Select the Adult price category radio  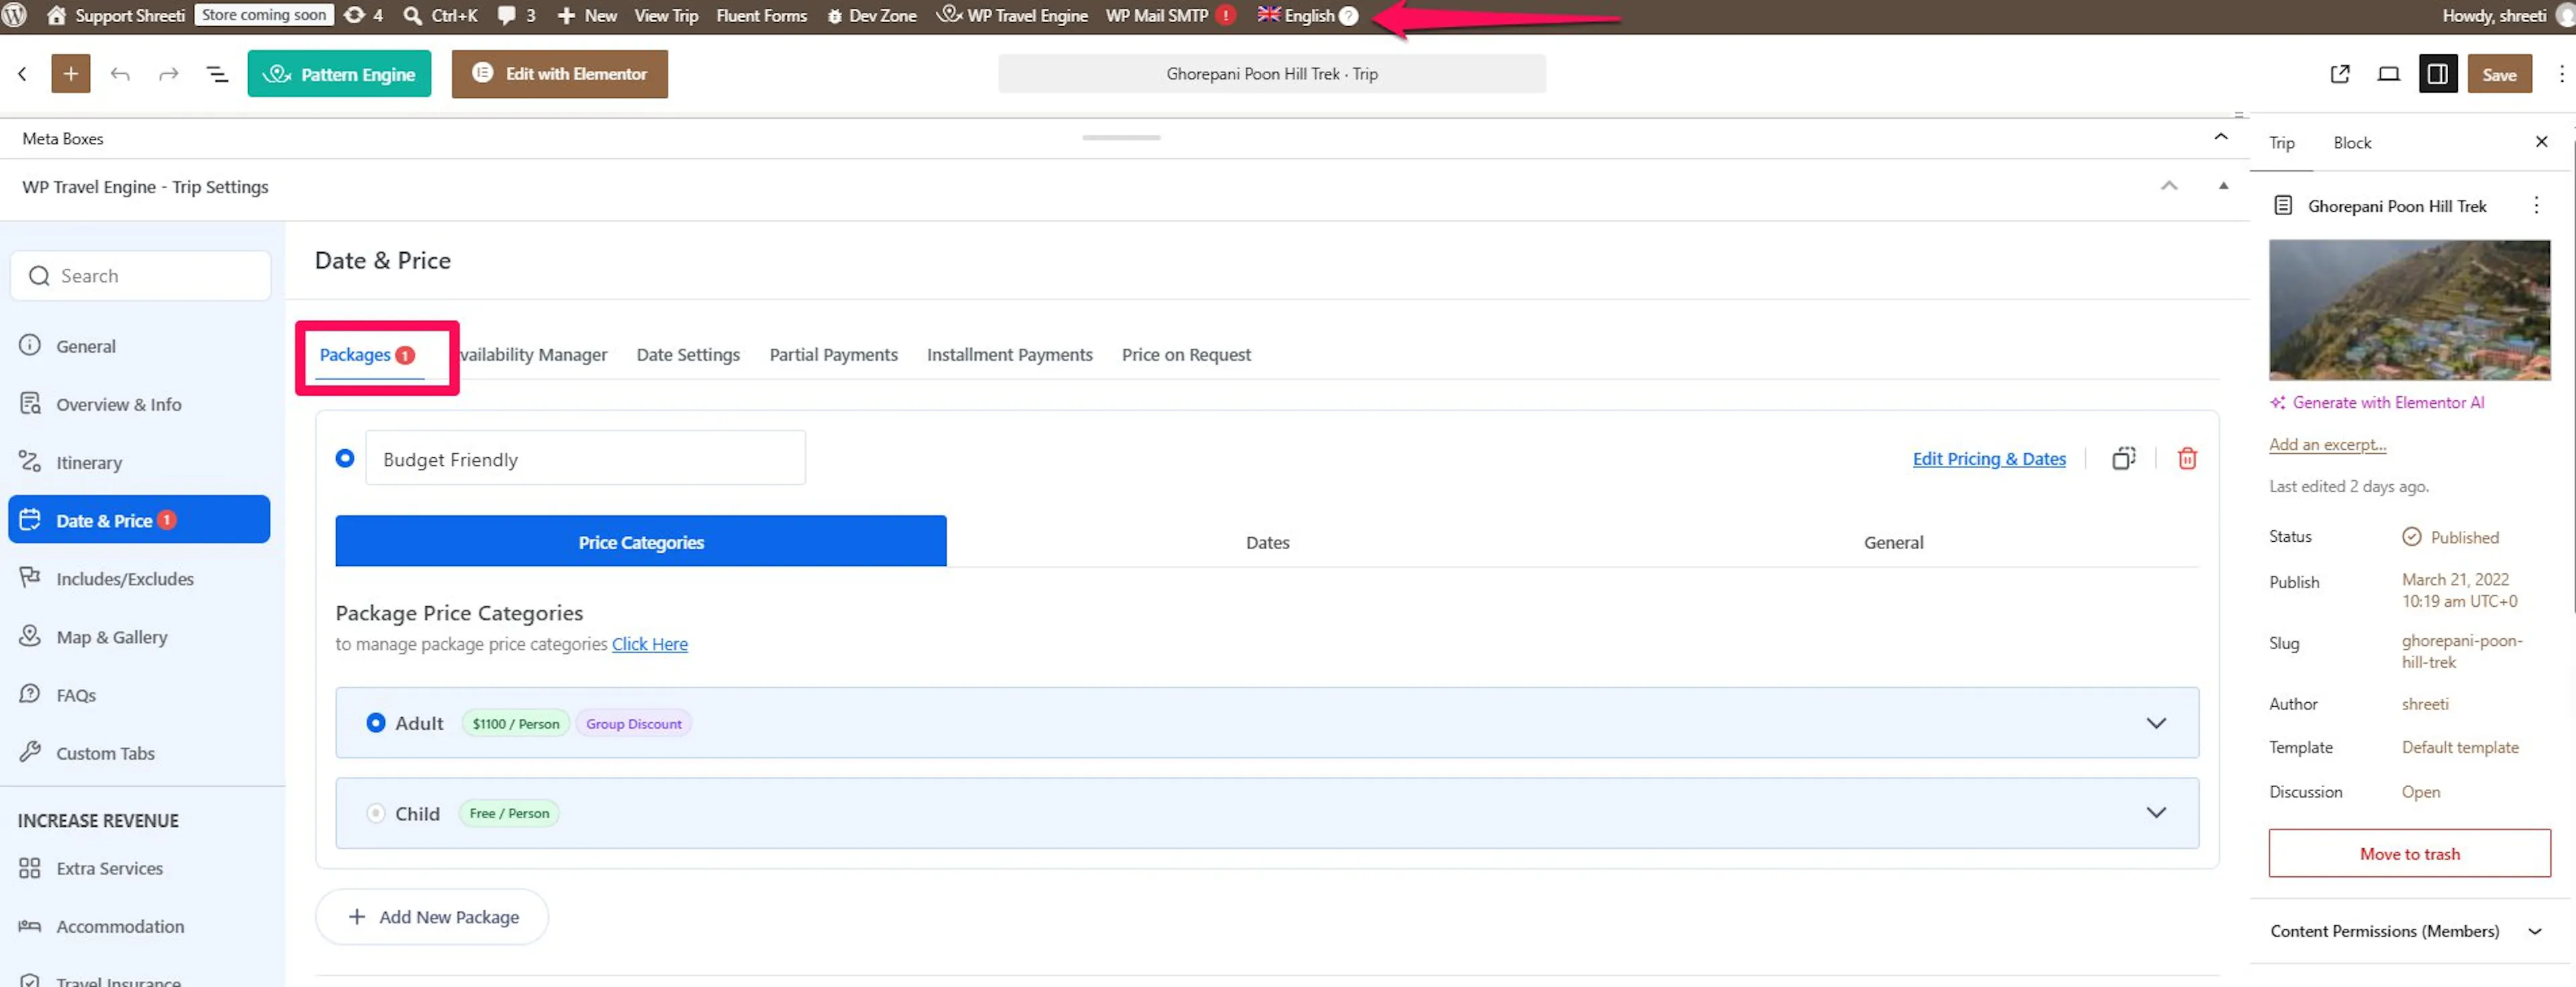point(376,723)
